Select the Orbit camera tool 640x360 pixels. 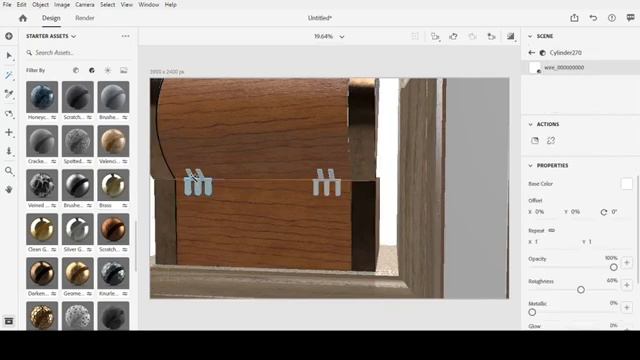click(9, 113)
